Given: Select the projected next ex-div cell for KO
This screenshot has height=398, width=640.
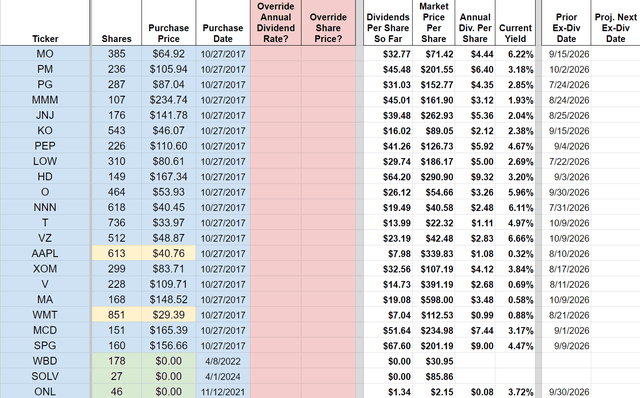Looking at the screenshot, I should pos(616,131).
